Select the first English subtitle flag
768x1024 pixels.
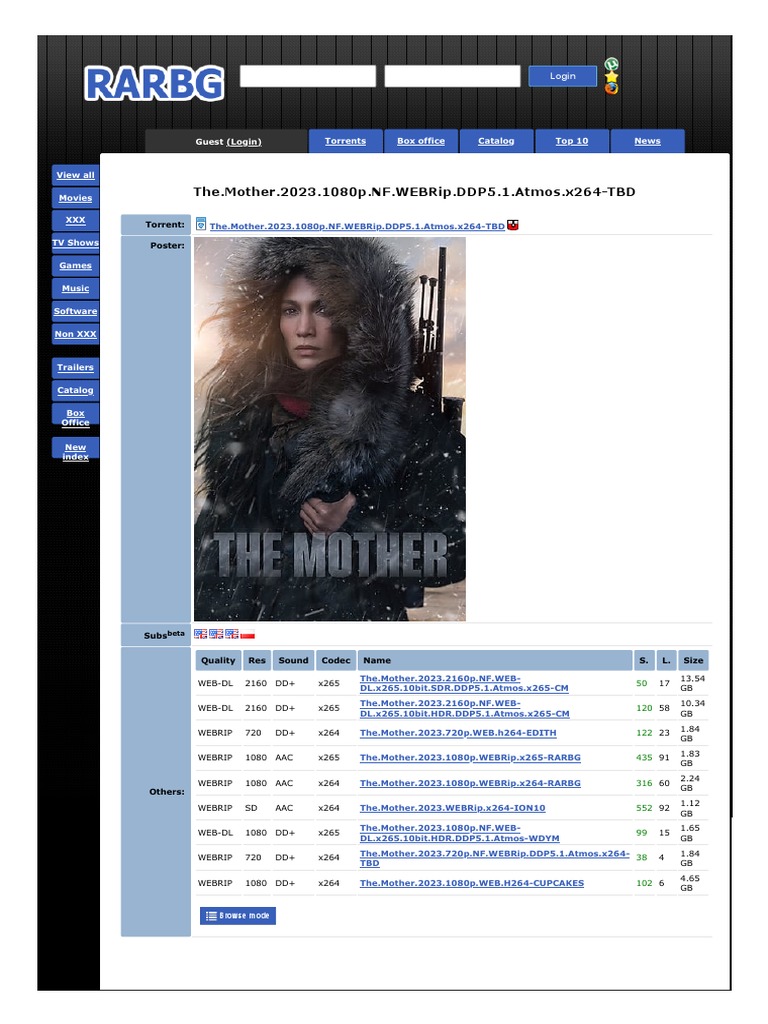(x=200, y=633)
